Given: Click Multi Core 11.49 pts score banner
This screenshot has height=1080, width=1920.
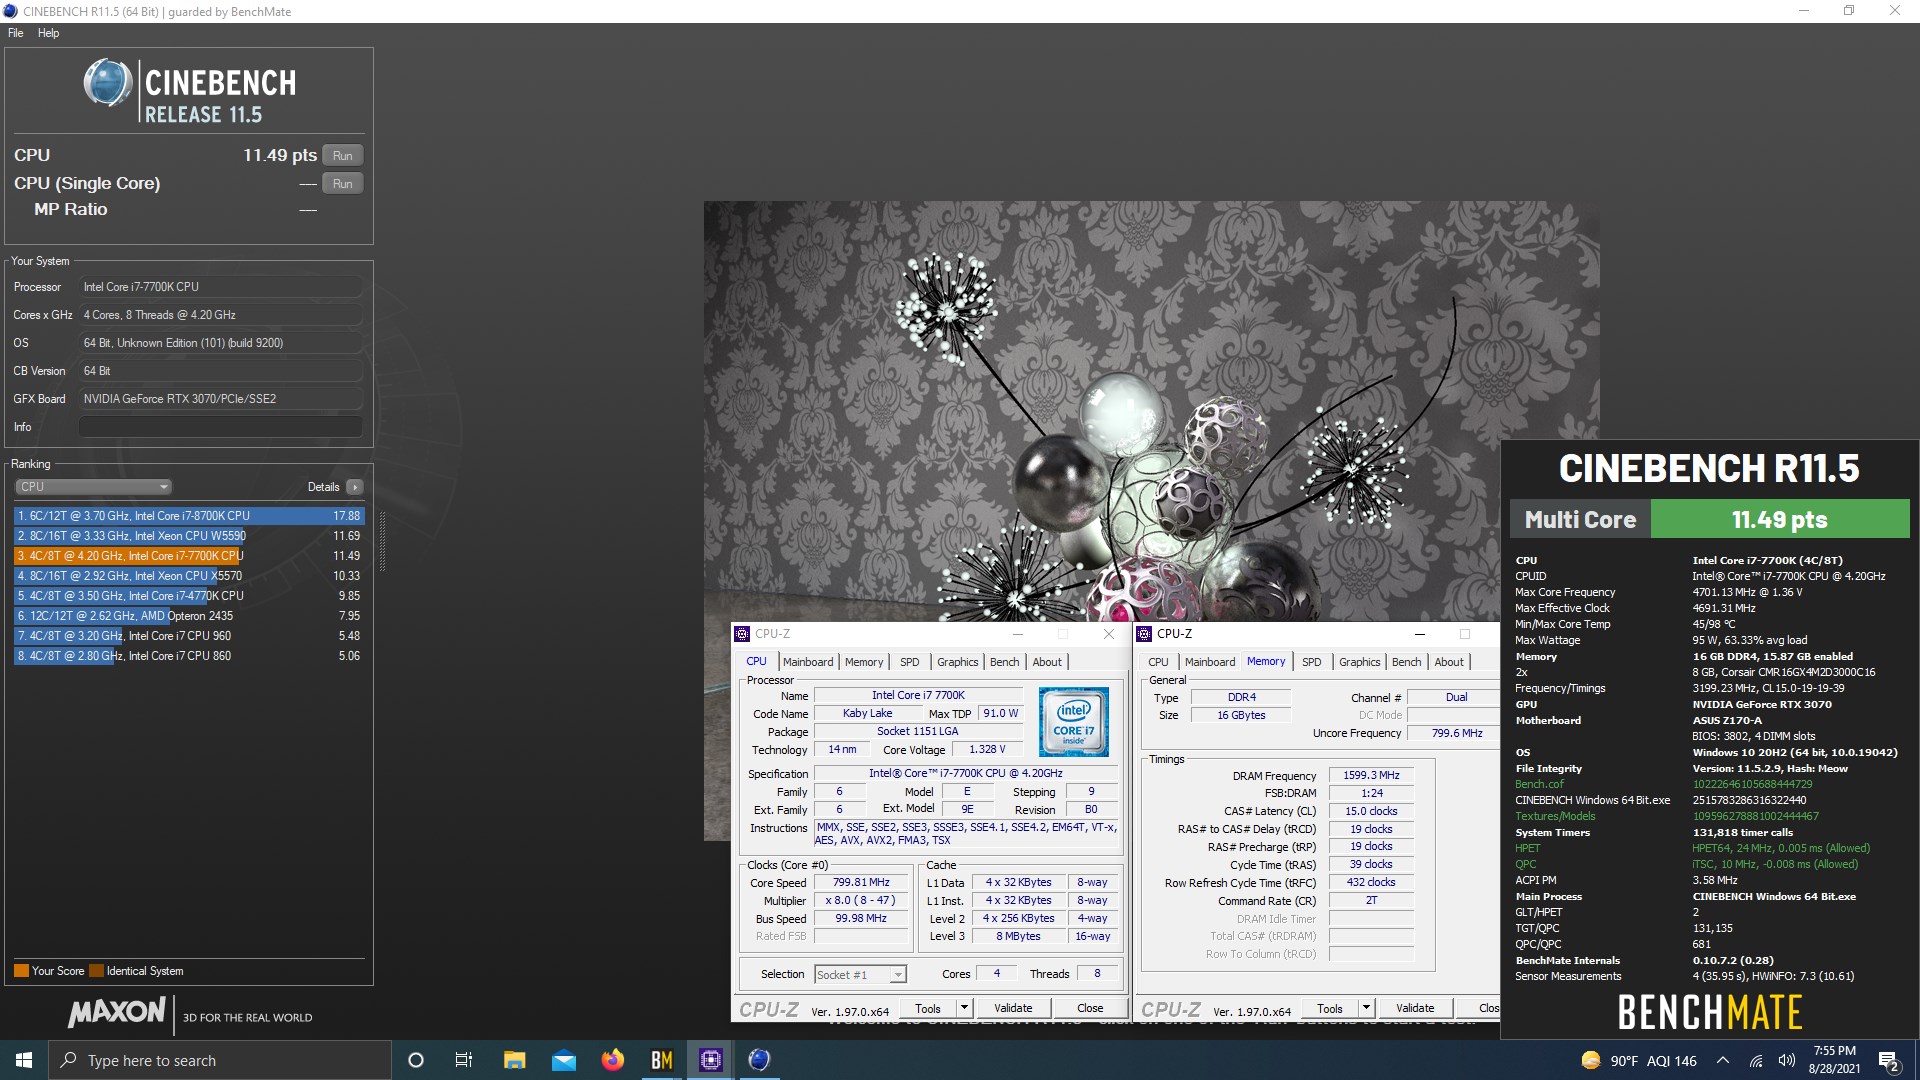Looking at the screenshot, I should pyautogui.click(x=1710, y=520).
